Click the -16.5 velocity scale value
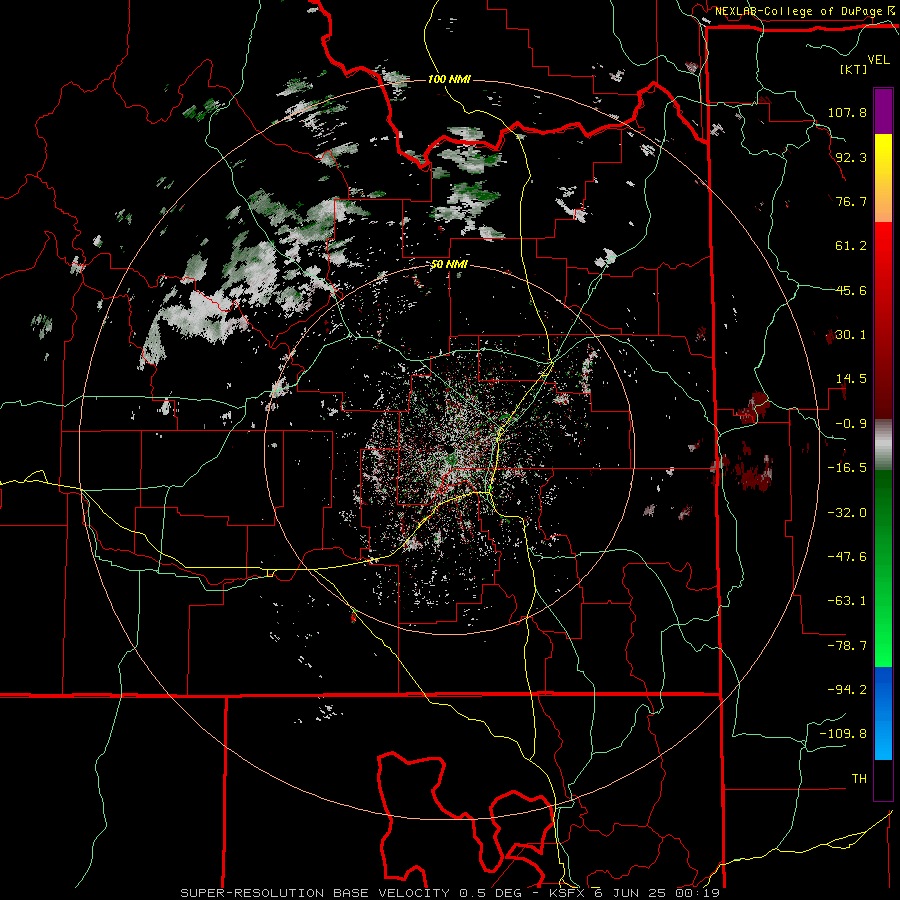The height and width of the screenshot is (900, 900). 847,468
